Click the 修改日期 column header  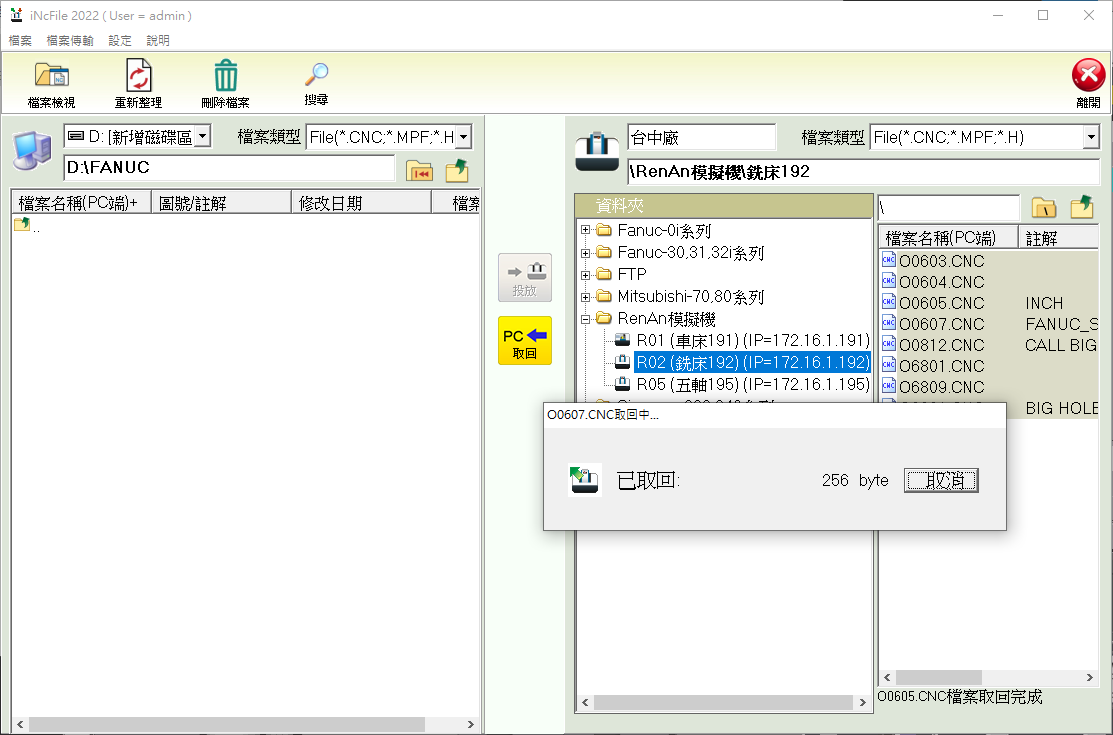[361, 203]
